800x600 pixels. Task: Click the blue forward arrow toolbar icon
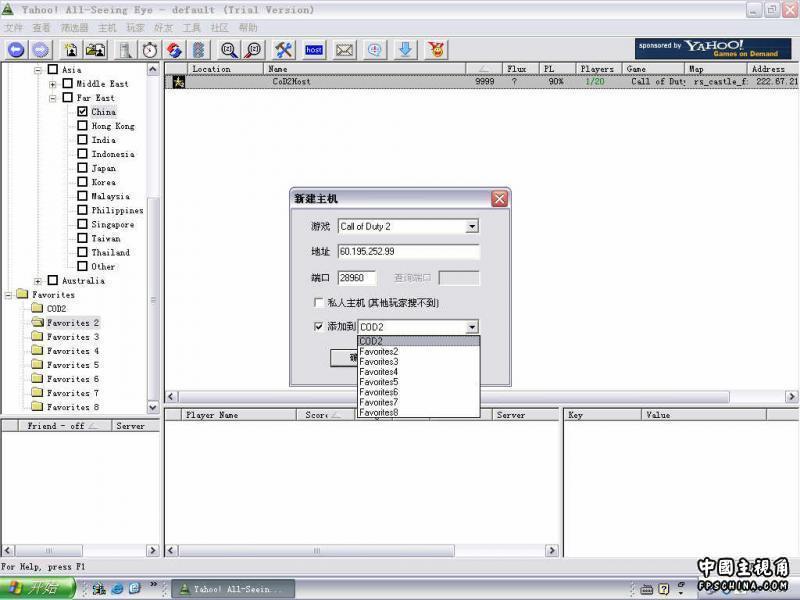41,49
